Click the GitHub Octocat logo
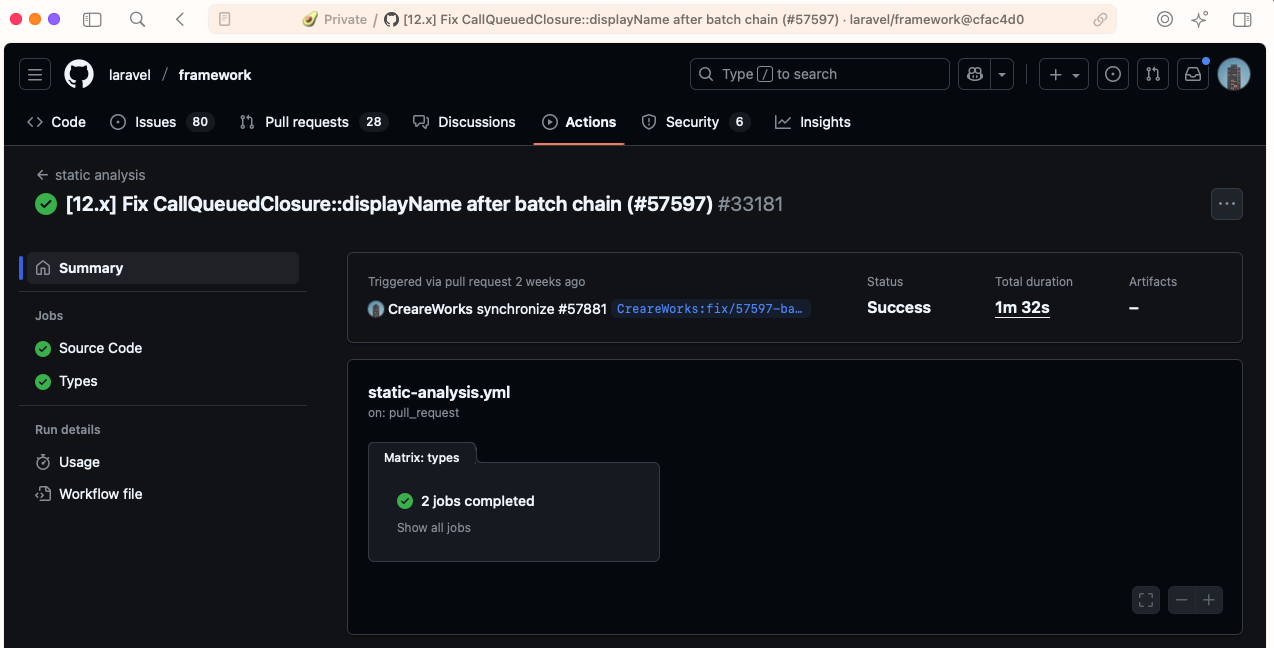The height and width of the screenshot is (648, 1274). (x=79, y=75)
